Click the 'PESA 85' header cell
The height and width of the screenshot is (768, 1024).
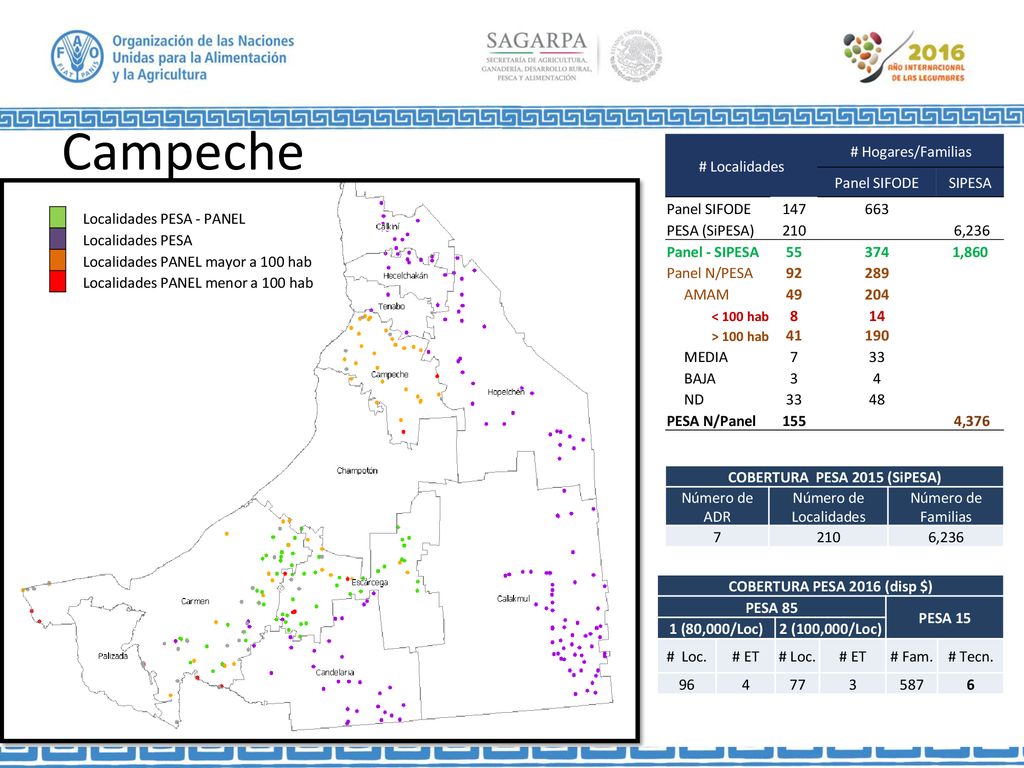coord(771,607)
